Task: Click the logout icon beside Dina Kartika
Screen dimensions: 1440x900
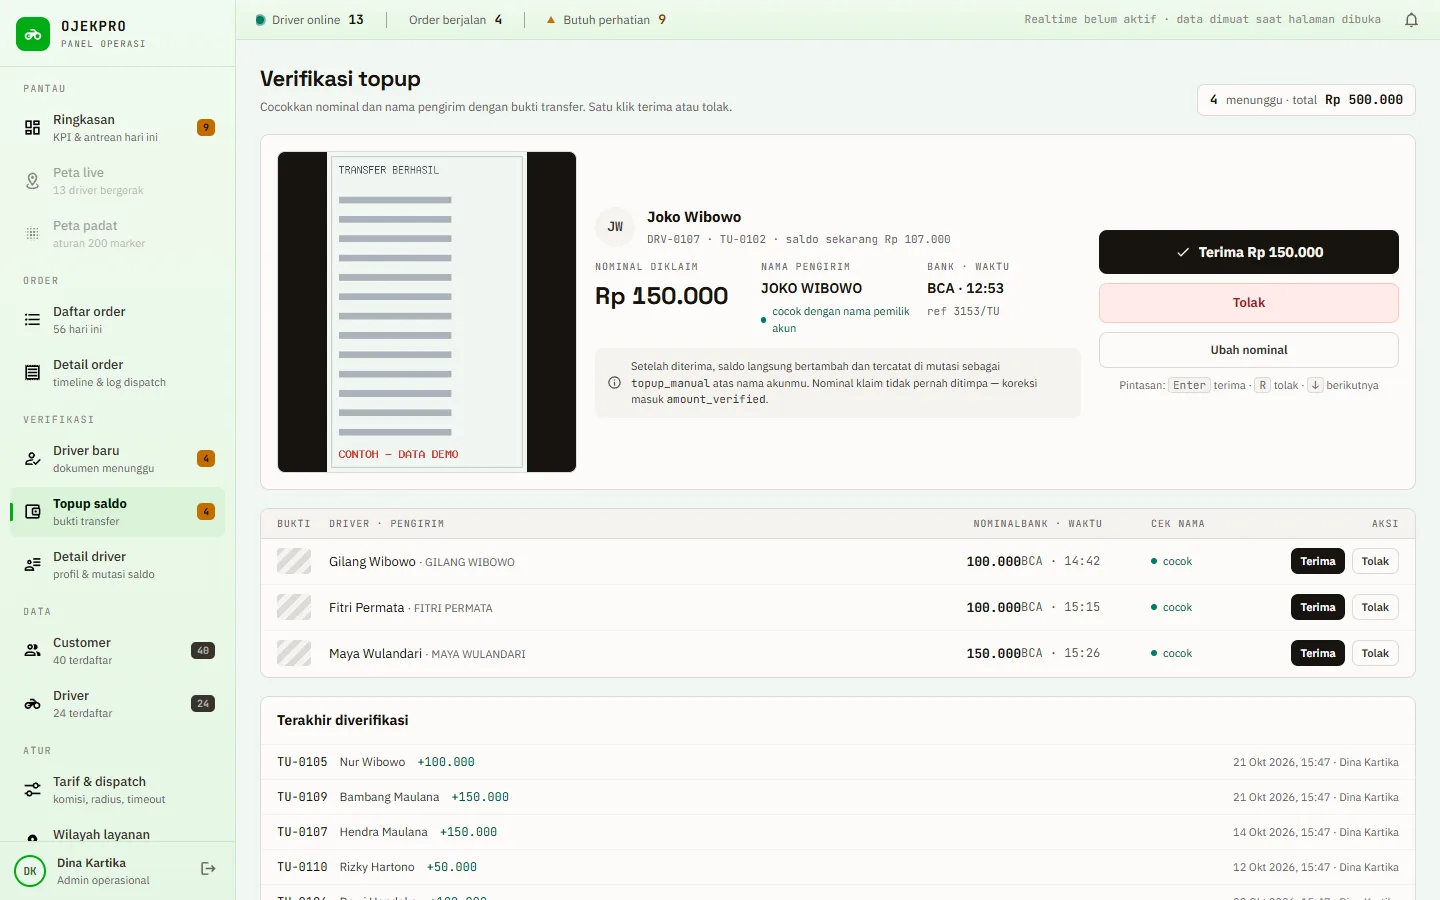Action: pyautogui.click(x=208, y=869)
